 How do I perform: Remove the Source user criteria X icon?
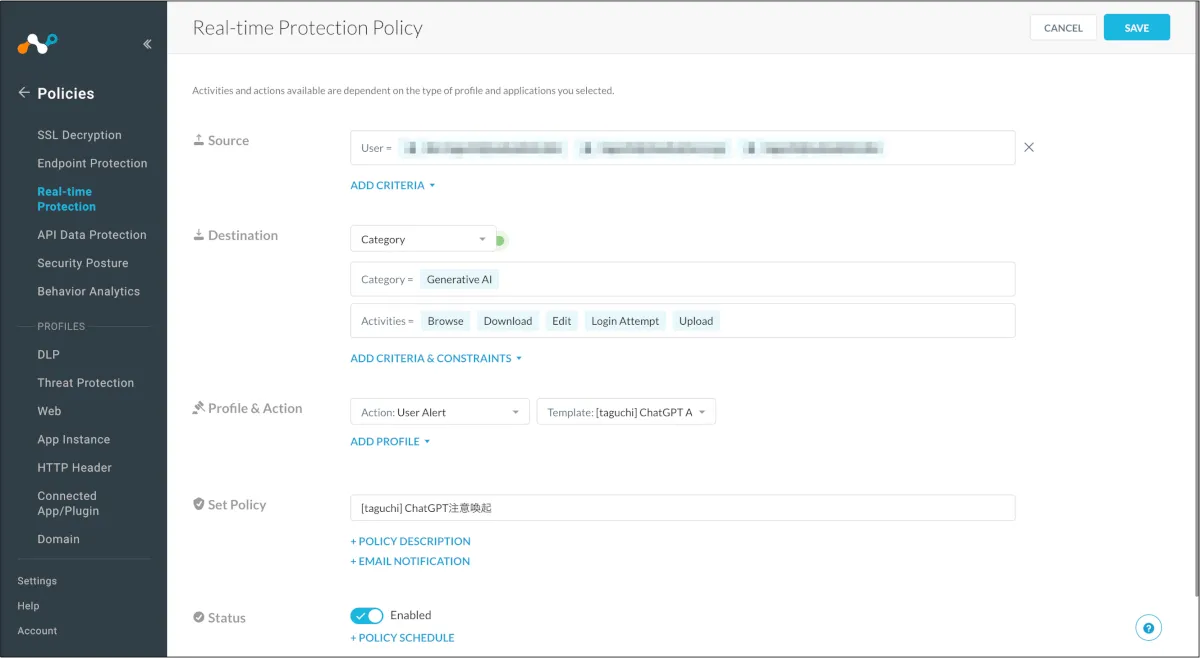coord(1029,147)
